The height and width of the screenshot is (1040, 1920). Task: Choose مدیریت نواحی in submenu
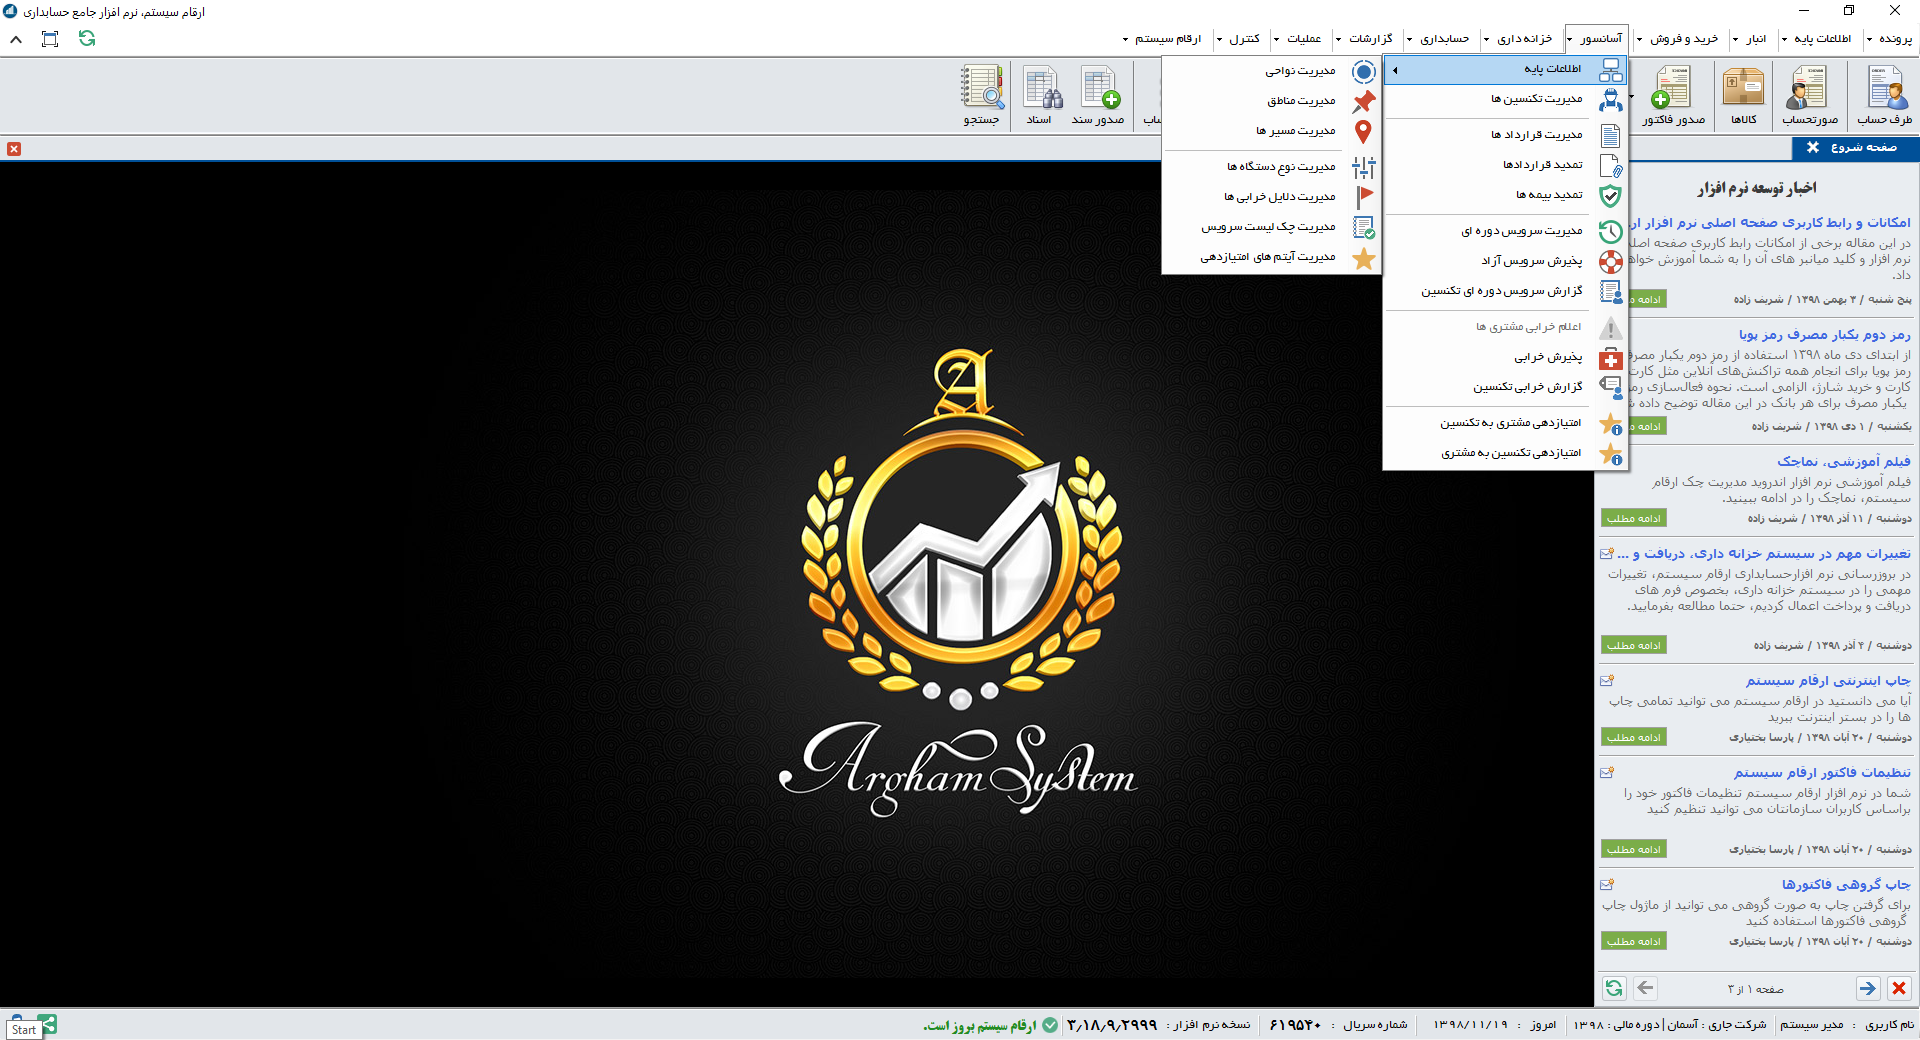click(x=1271, y=71)
